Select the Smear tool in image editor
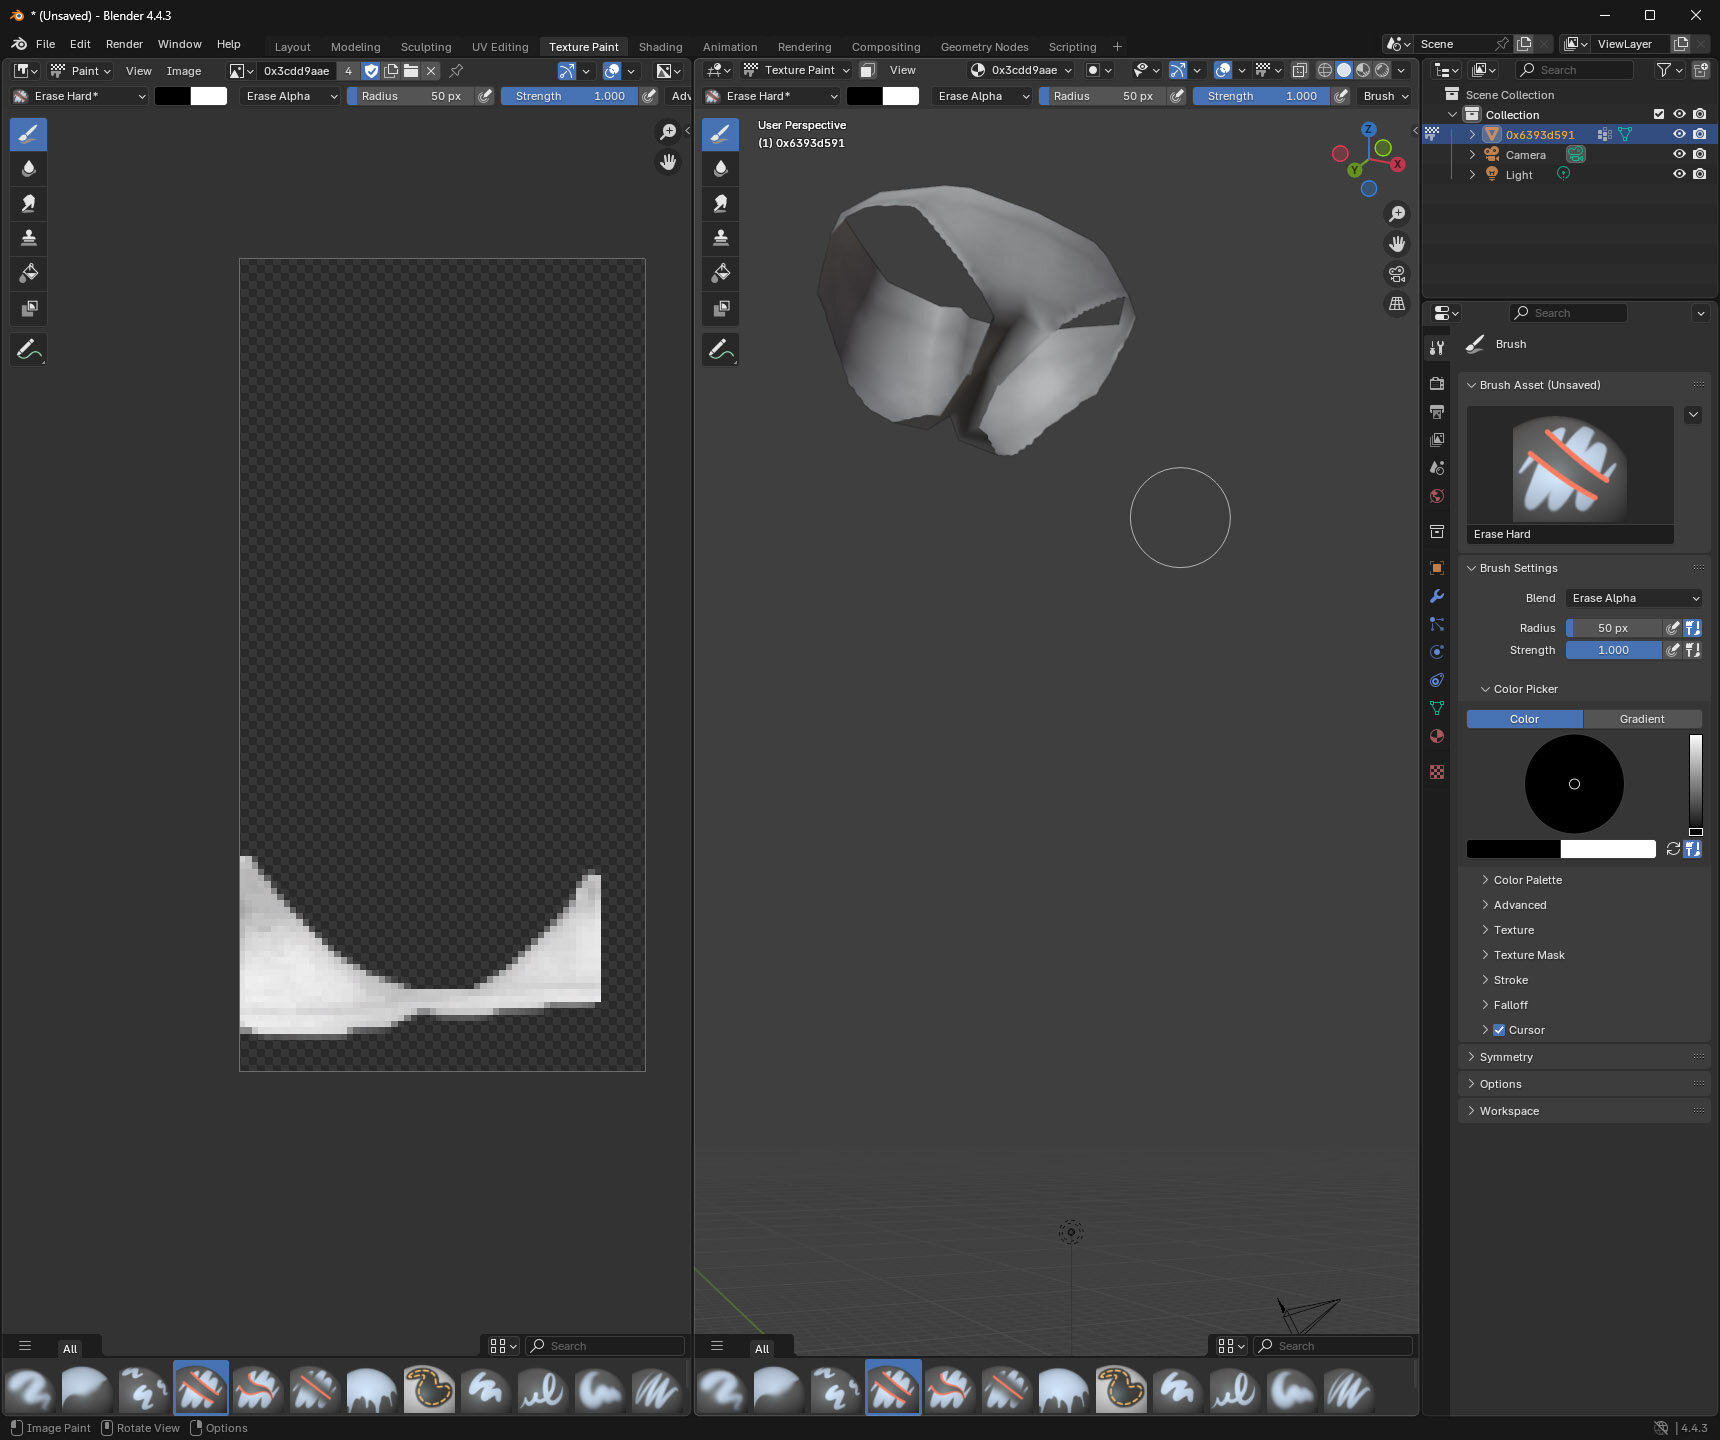The image size is (1720, 1440). [28, 204]
